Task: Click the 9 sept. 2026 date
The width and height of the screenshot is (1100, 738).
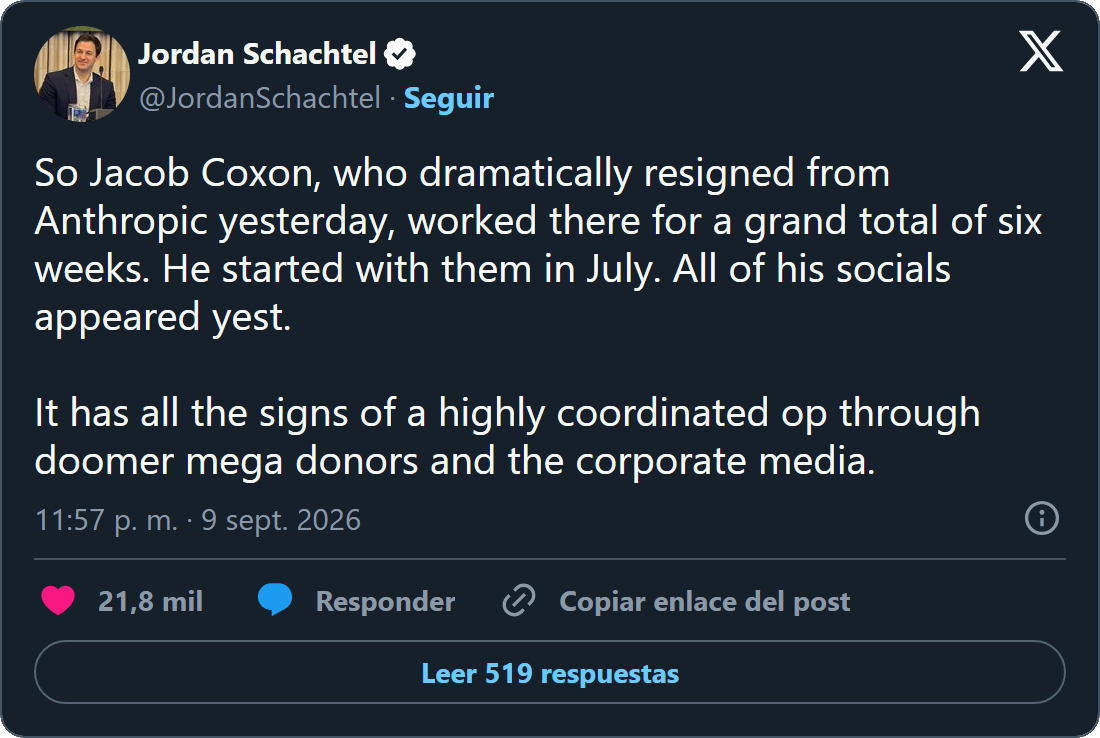Action: [281, 520]
